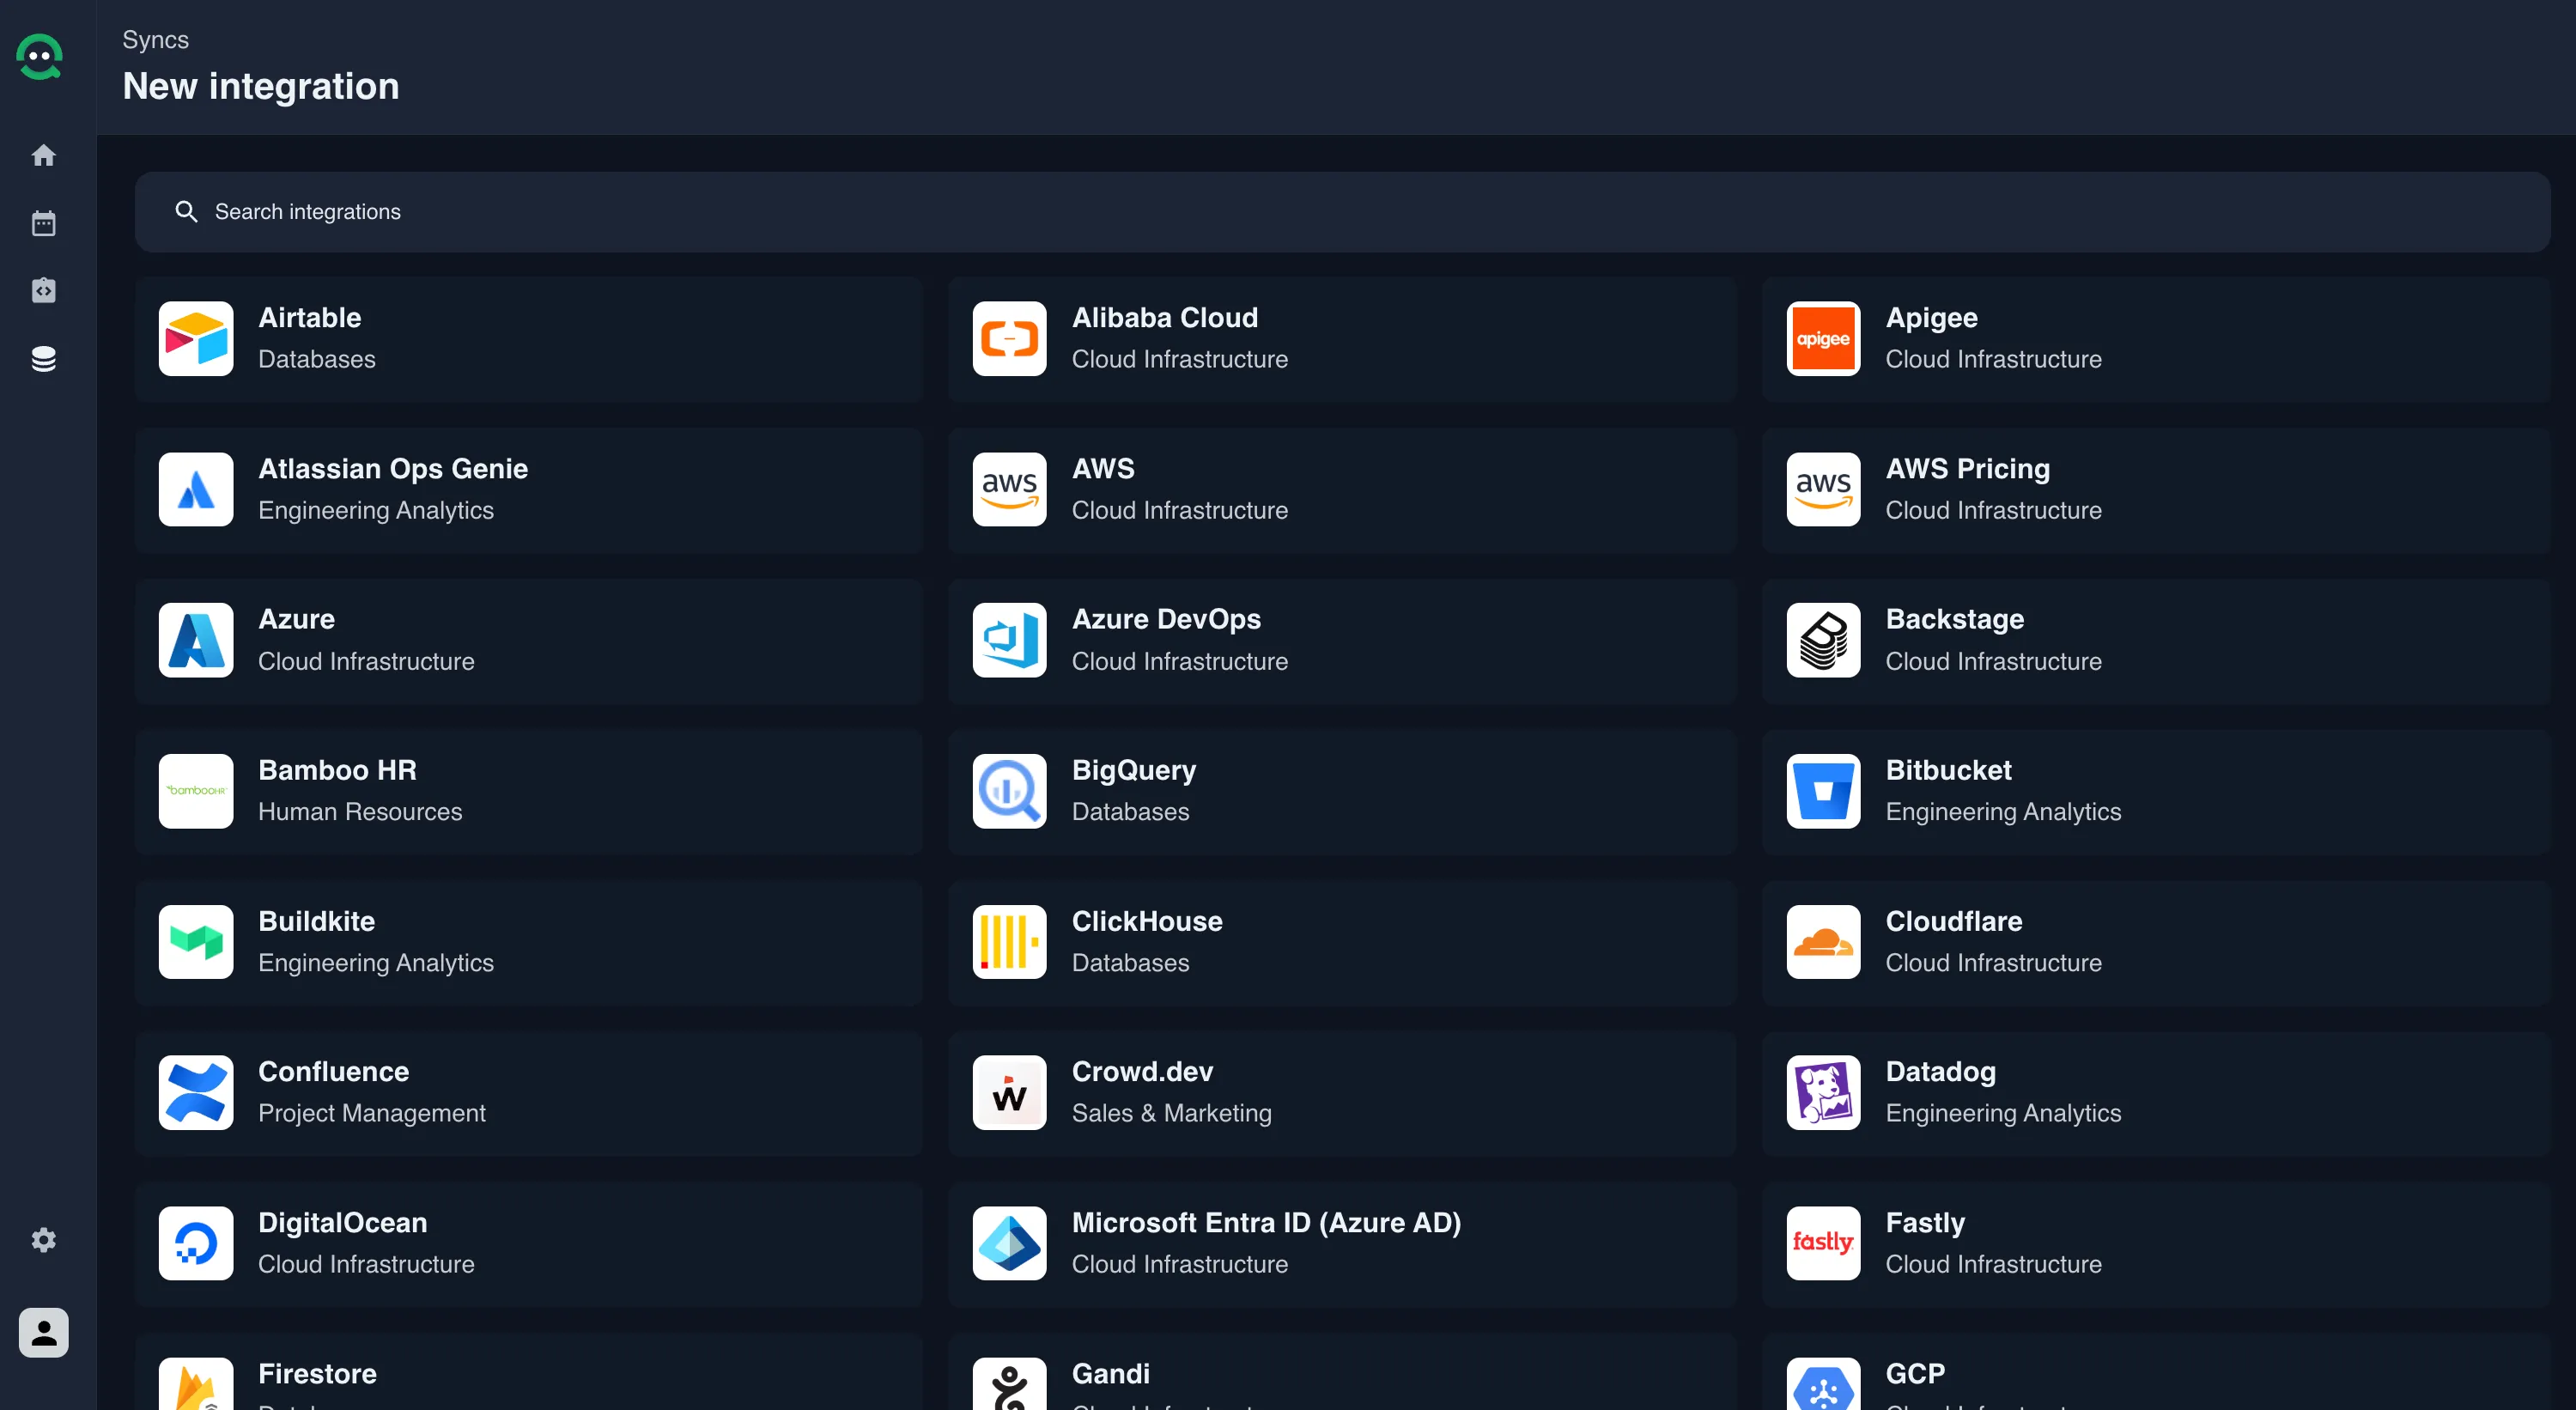
Task: Click 'Databases' under ClickHouse
Action: 1130,962
